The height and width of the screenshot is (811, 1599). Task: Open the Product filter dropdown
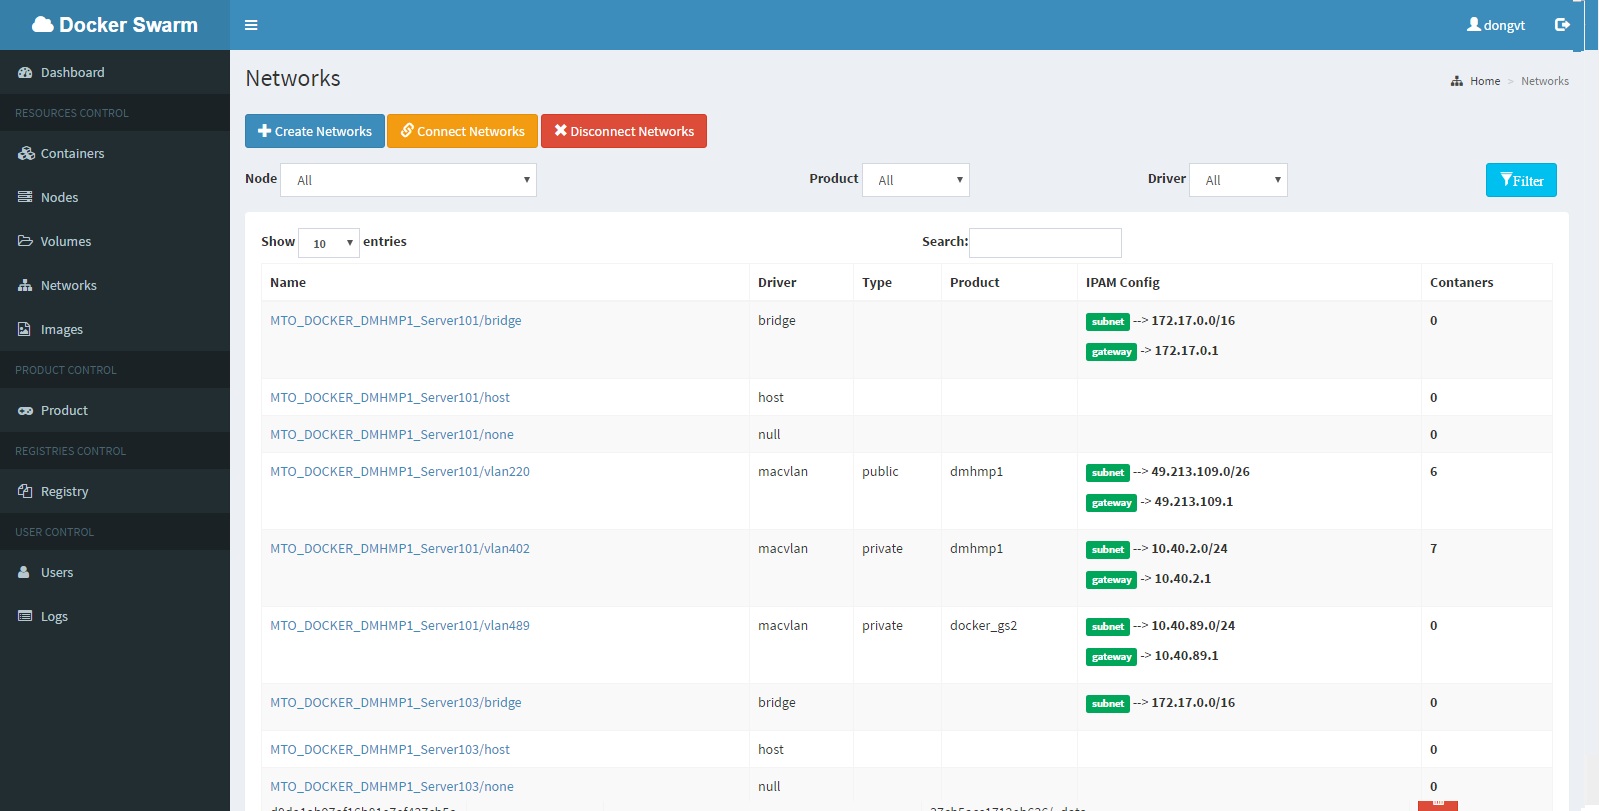click(x=916, y=180)
